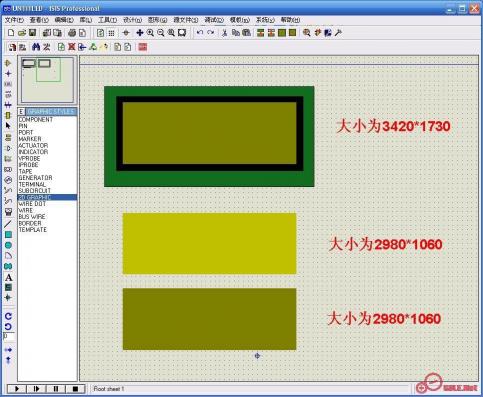Click the Print icon in toolbar
Image resolution: width=483 pixels, height=397 pixels.
[x=72, y=33]
